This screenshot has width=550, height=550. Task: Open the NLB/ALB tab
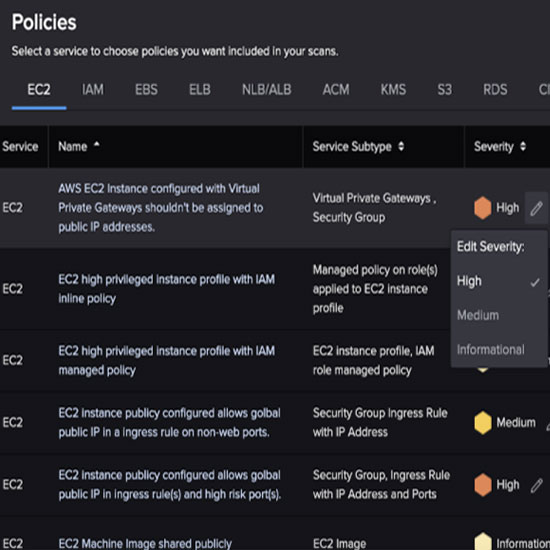[x=267, y=90]
